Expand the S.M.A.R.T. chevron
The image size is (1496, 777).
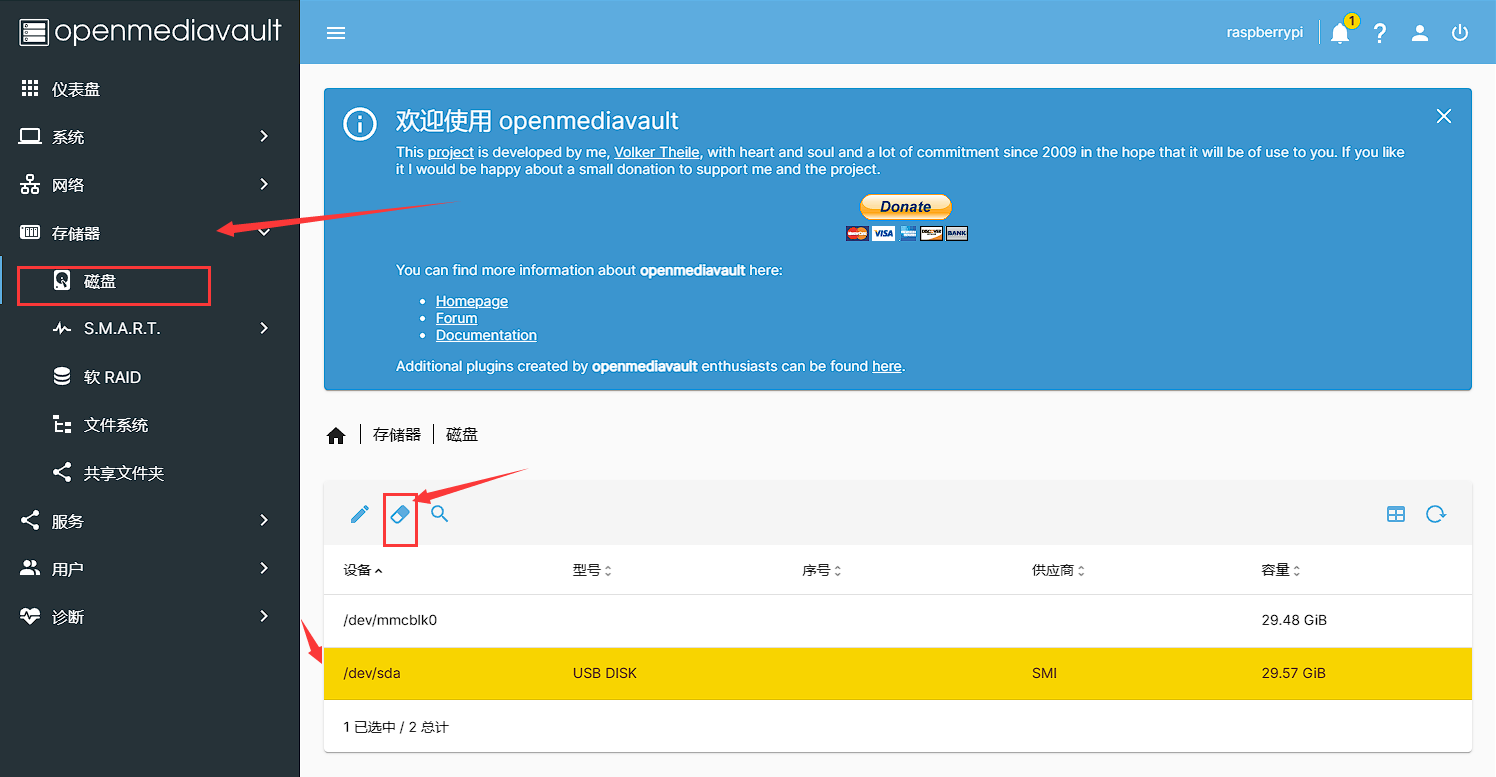click(264, 328)
